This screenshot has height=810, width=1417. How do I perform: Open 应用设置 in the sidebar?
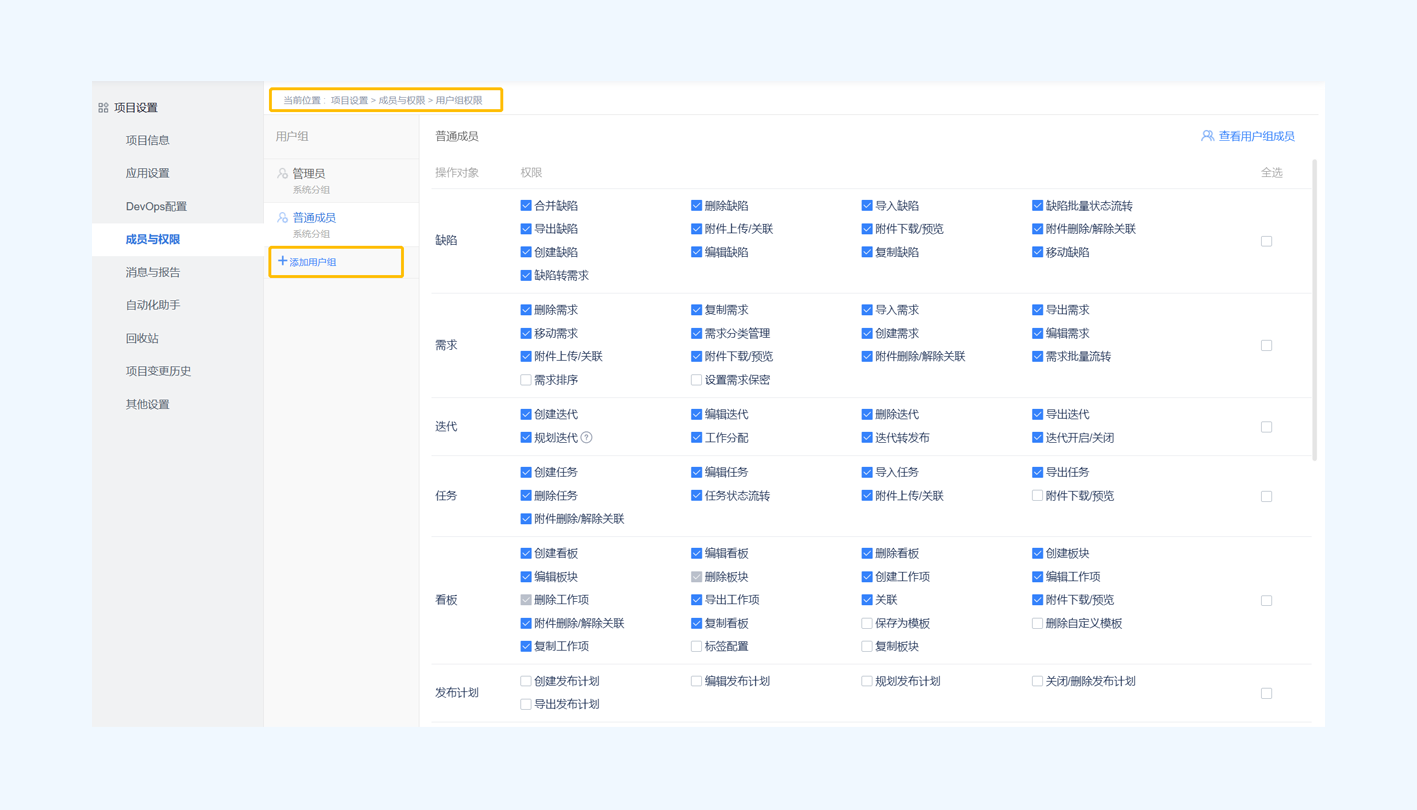coord(147,173)
